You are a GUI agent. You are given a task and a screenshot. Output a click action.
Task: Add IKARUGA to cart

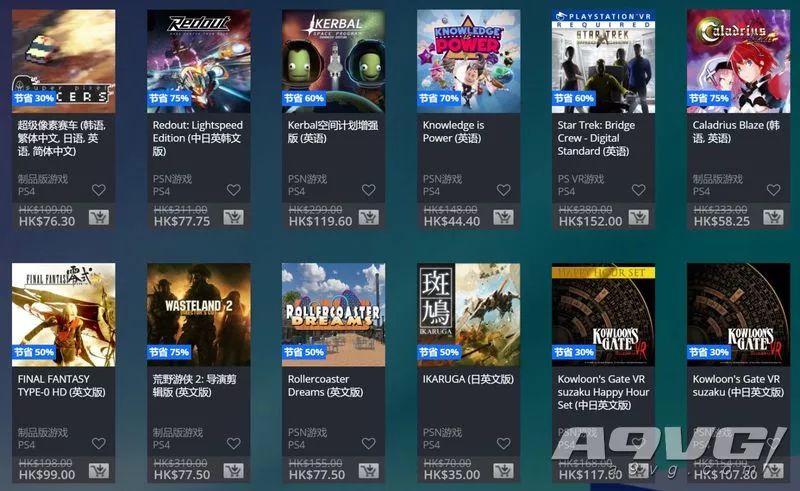pyautogui.click(x=504, y=471)
